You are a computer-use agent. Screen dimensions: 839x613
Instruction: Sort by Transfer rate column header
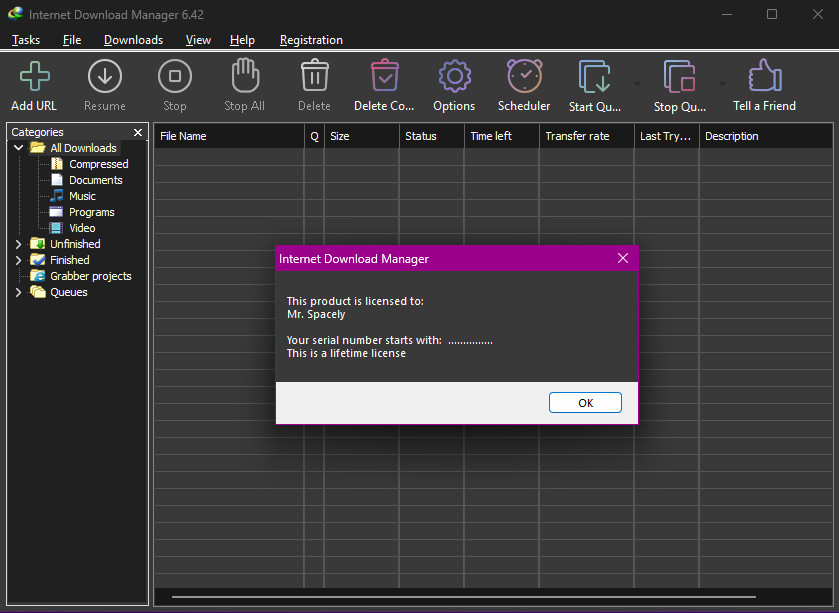586,136
